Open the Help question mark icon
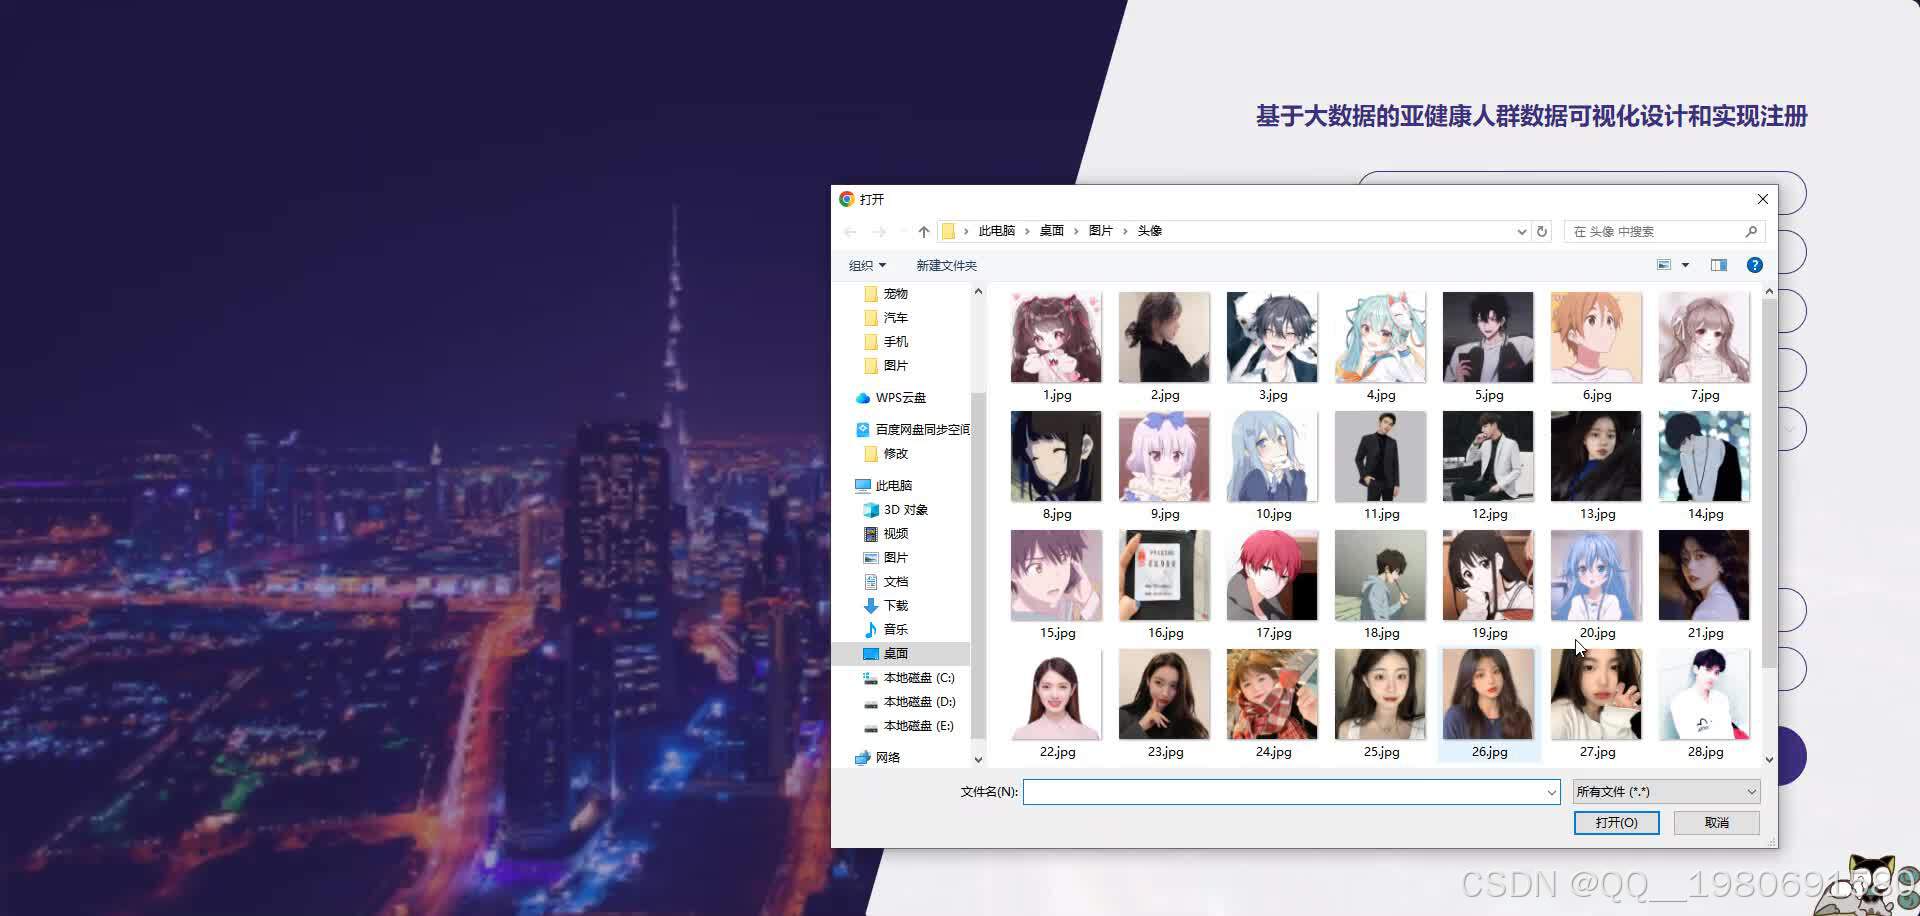 point(1754,265)
